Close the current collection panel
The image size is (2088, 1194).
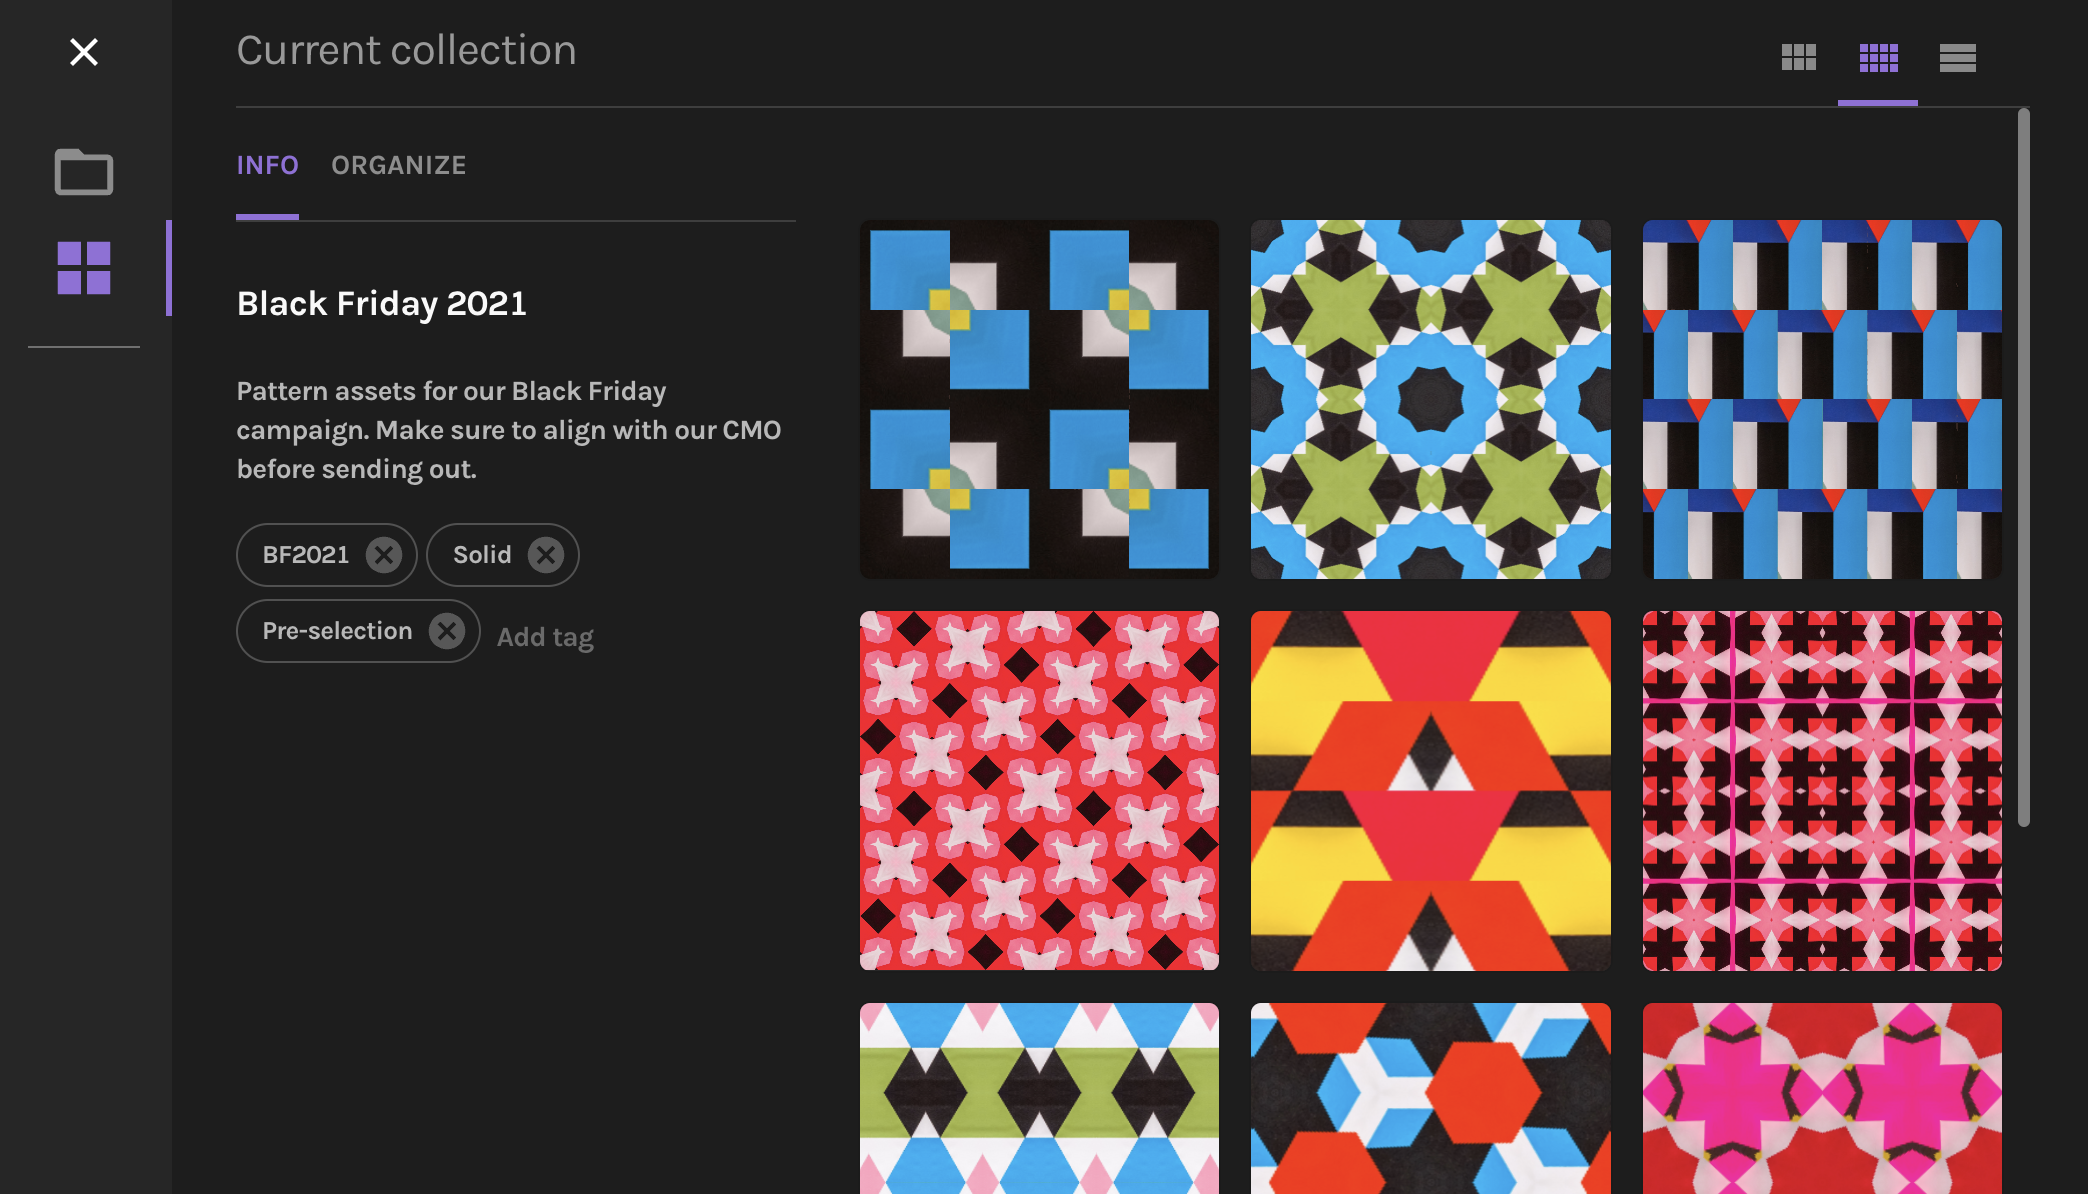point(84,52)
